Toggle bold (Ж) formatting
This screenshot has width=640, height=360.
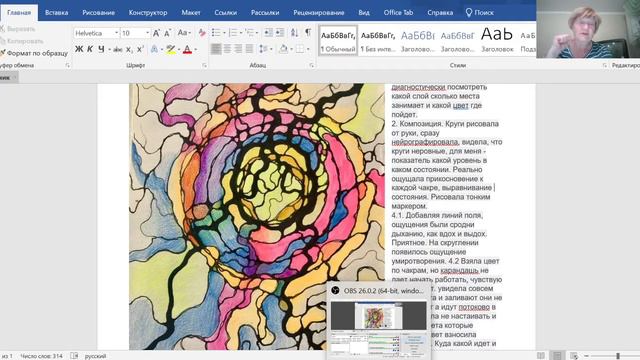pyautogui.click(x=79, y=49)
